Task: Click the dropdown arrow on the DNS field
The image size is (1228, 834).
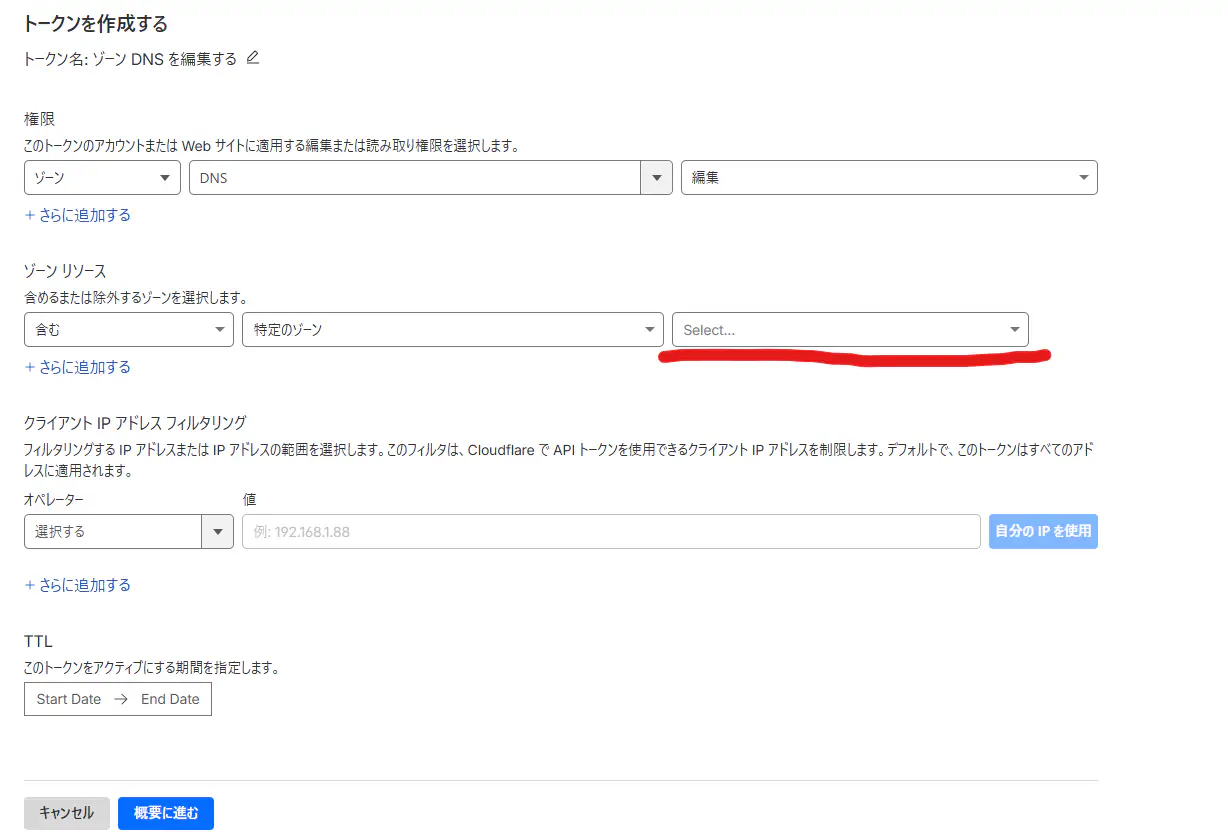Action: click(657, 177)
